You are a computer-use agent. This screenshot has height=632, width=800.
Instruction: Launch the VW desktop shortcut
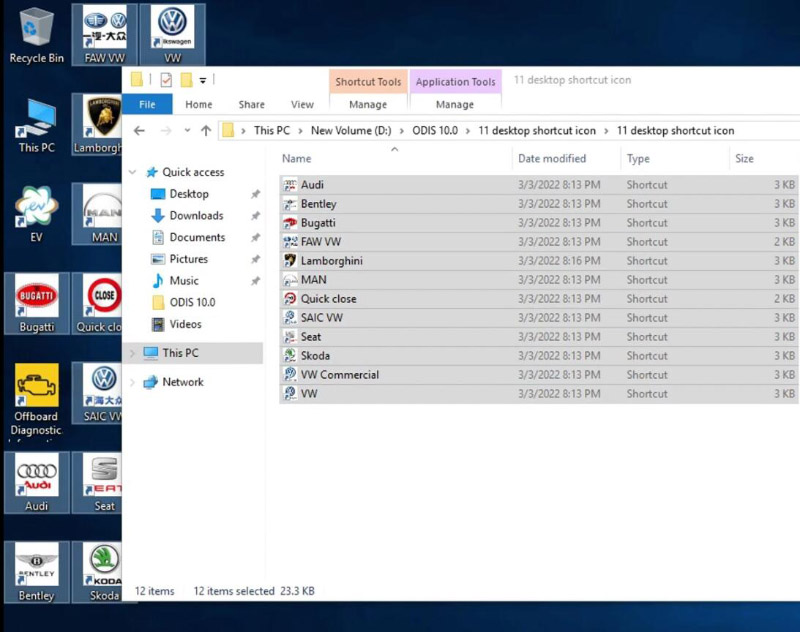coord(172,35)
